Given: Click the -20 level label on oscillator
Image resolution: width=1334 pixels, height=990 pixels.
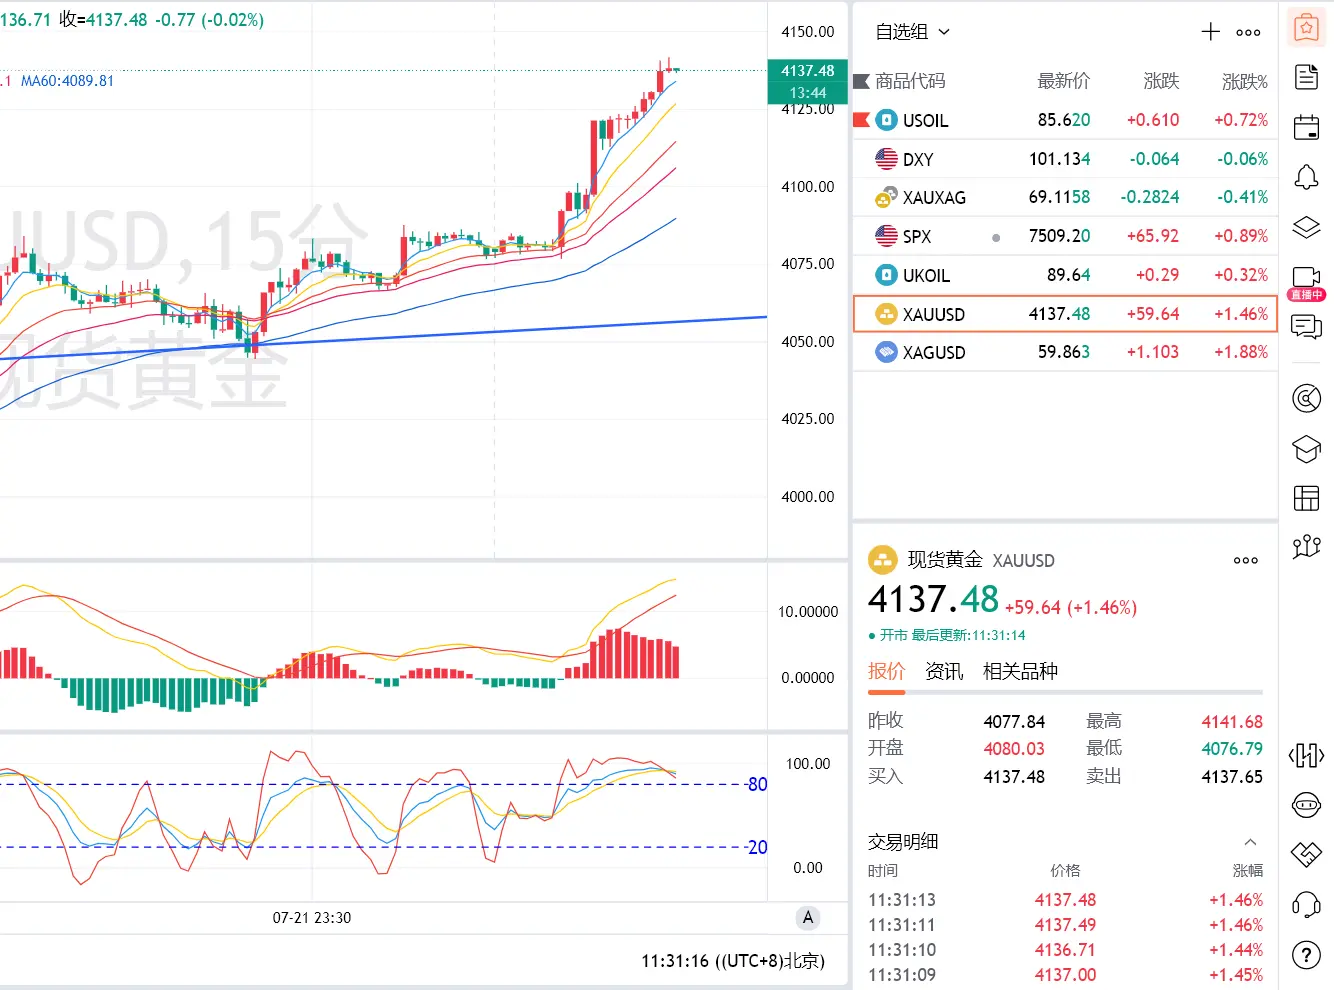Looking at the screenshot, I should tap(757, 847).
